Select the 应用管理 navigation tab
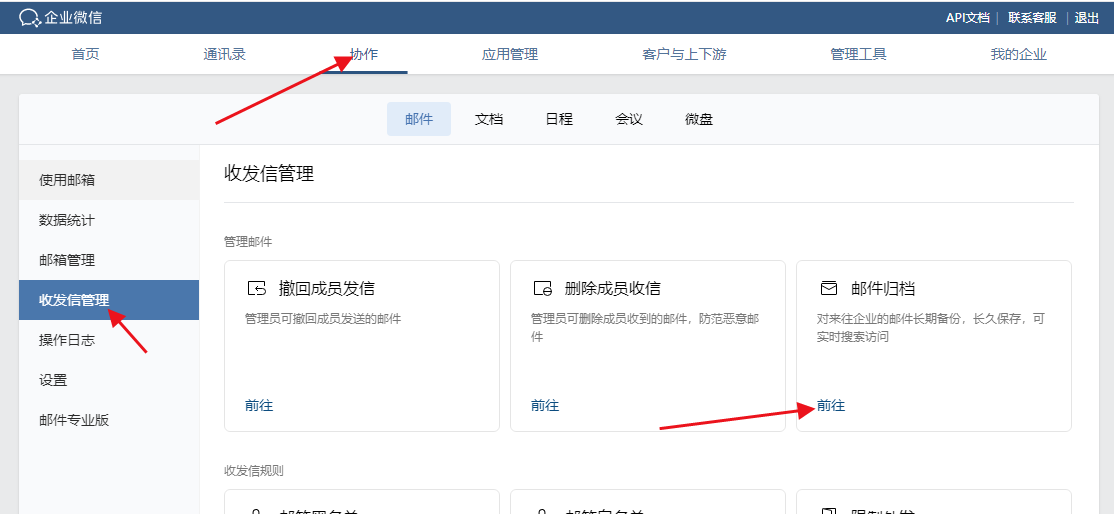The height and width of the screenshot is (514, 1114). pyautogui.click(x=510, y=54)
